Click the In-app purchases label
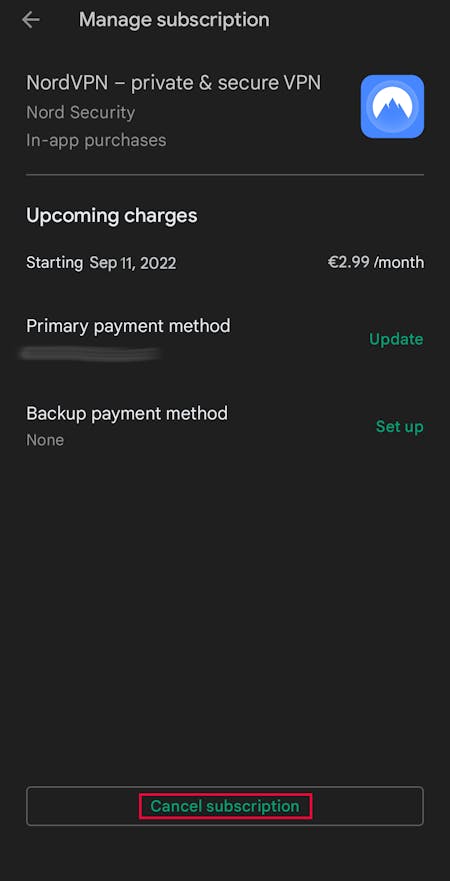 [96, 140]
